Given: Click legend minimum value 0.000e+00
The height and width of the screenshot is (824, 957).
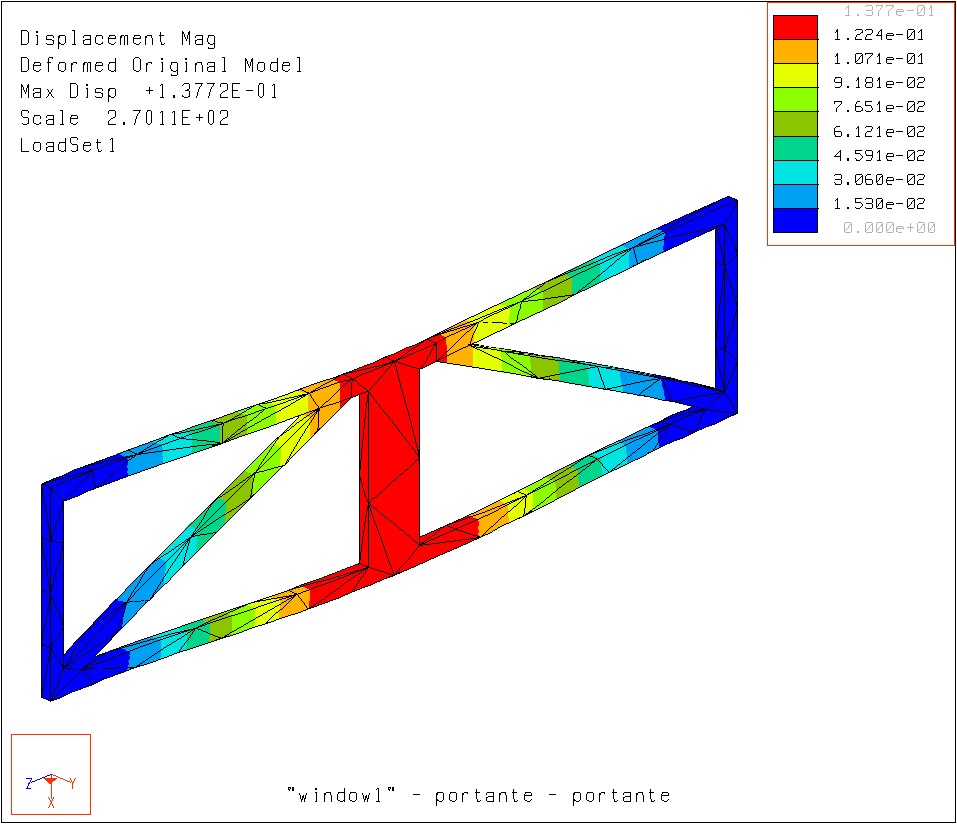Looking at the screenshot, I should coord(889,228).
